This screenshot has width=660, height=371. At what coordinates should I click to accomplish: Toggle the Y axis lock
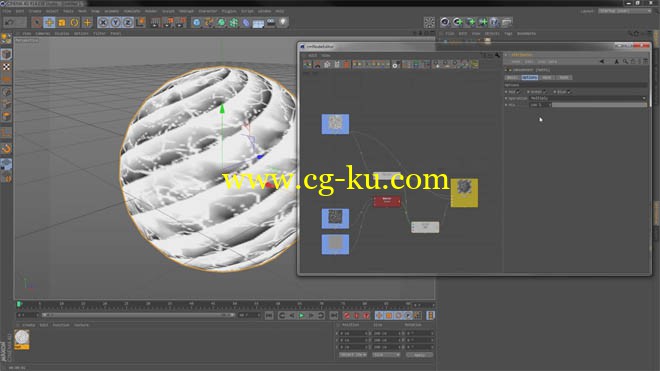tap(115, 22)
